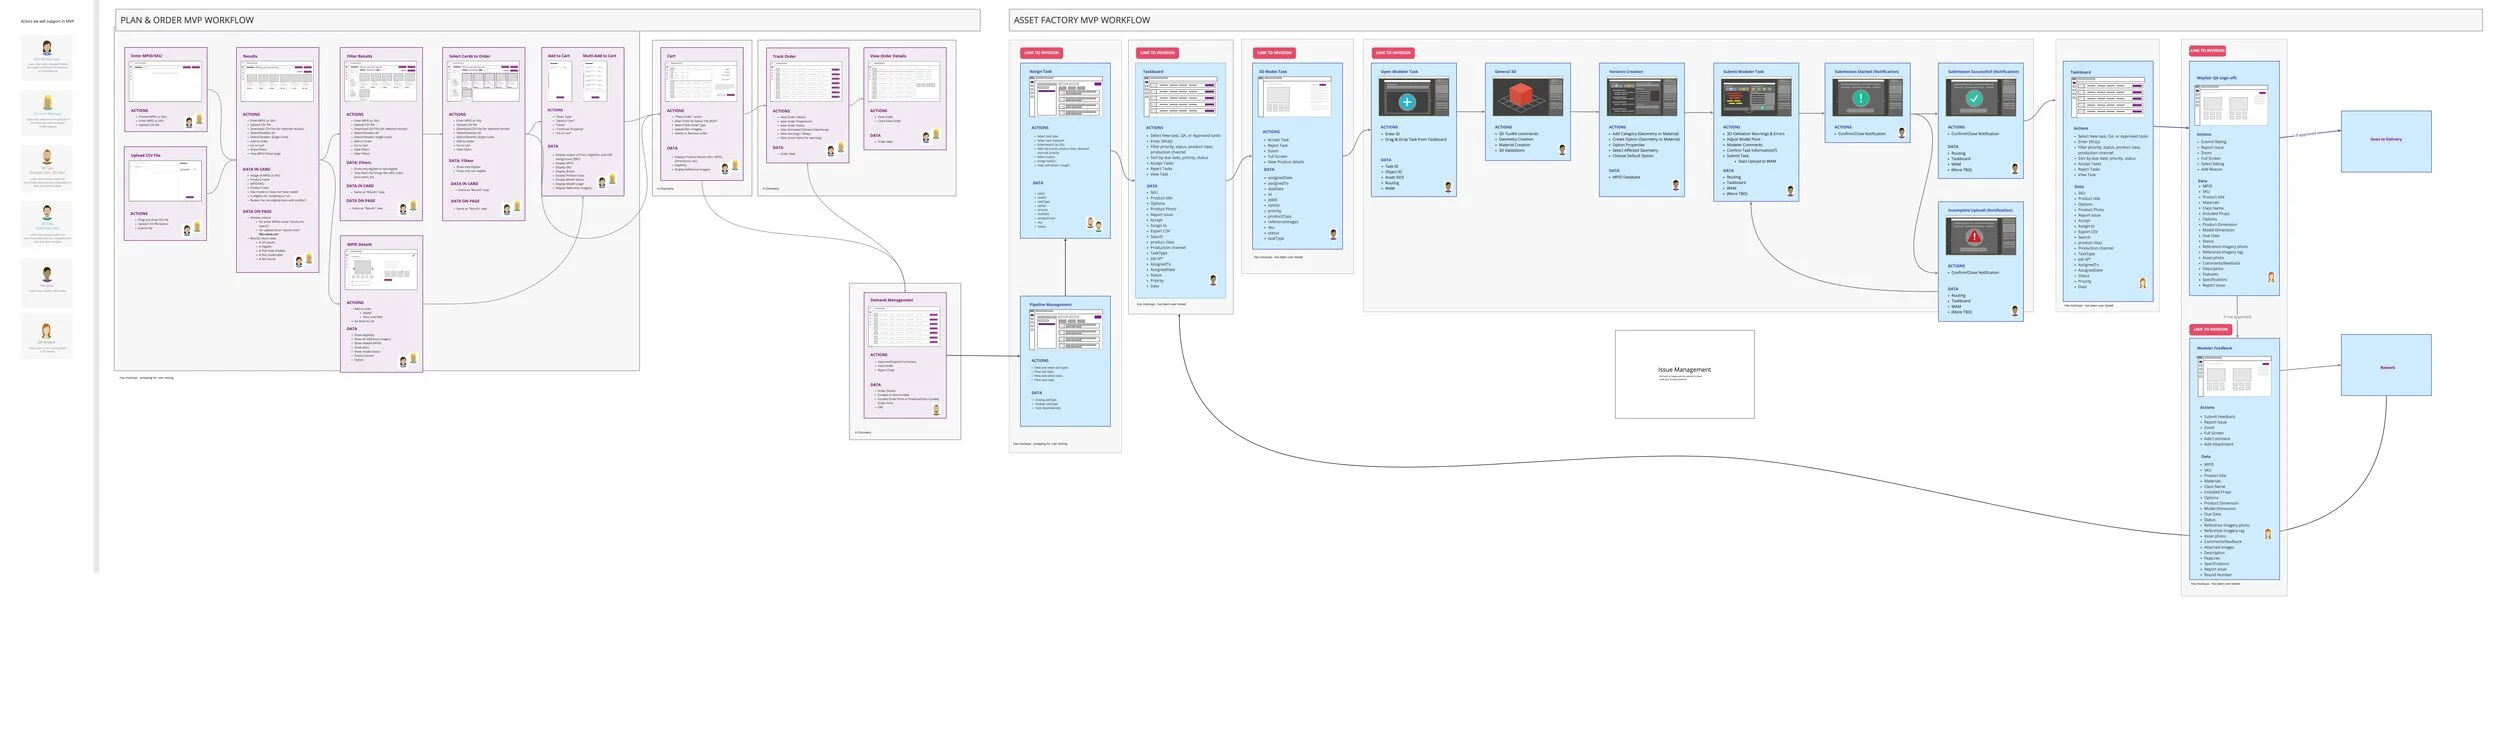Select the Goes to Delivery box
Image resolution: width=2500 pixels, height=747 pixels.
(2386, 141)
